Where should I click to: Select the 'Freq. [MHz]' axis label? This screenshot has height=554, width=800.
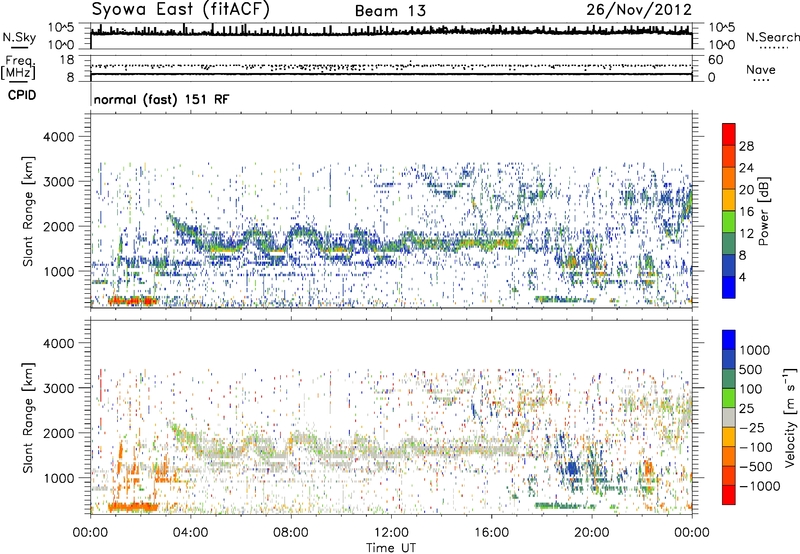click(x=19, y=69)
